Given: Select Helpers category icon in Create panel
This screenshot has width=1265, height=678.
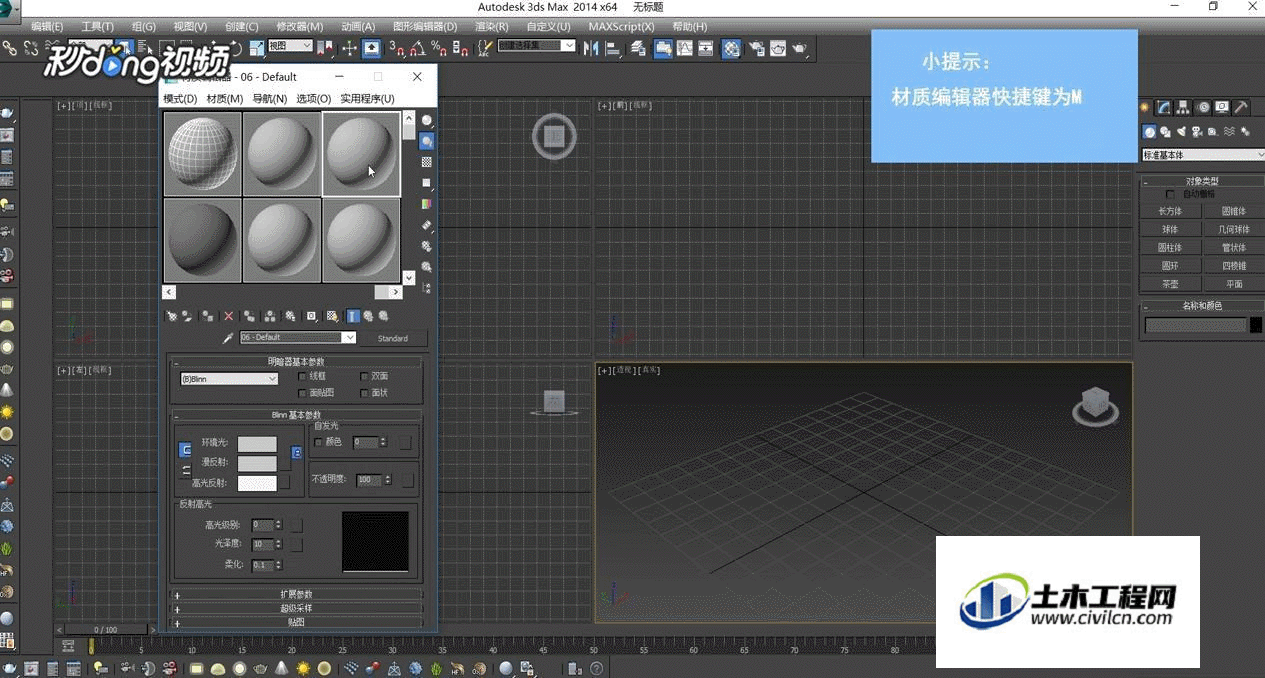Looking at the screenshot, I should [1213, 132].
